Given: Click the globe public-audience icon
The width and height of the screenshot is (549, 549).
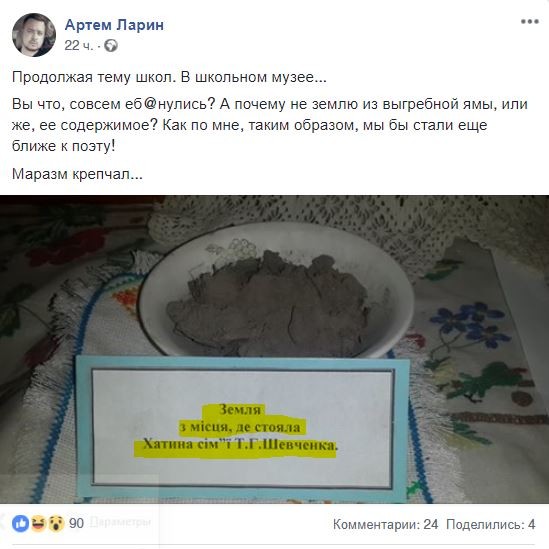Looking at the screenshot, I should [x=111, y=46].
